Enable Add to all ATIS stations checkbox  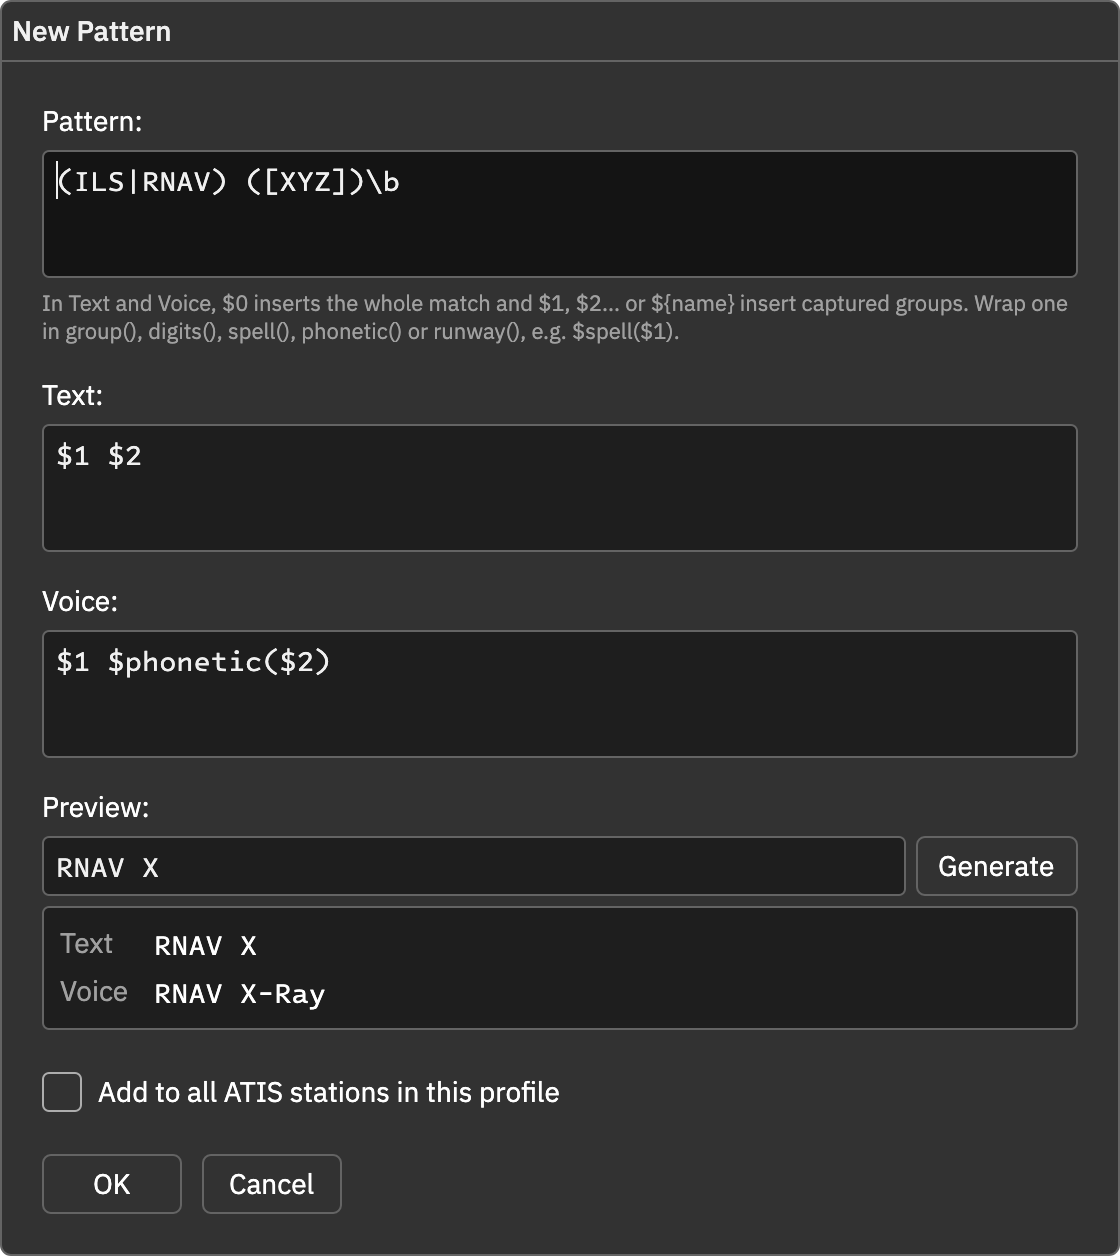coord(62,1092)
